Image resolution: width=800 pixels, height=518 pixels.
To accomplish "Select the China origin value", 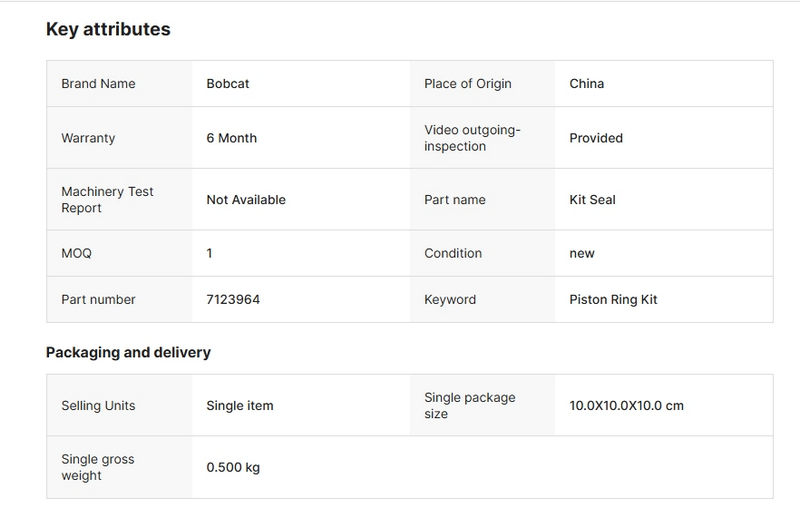I will [x=586, y=84].
